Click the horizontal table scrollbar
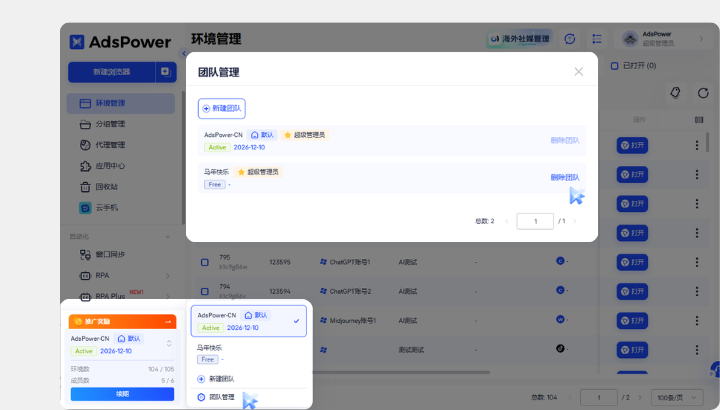 [x=401, y=372]
